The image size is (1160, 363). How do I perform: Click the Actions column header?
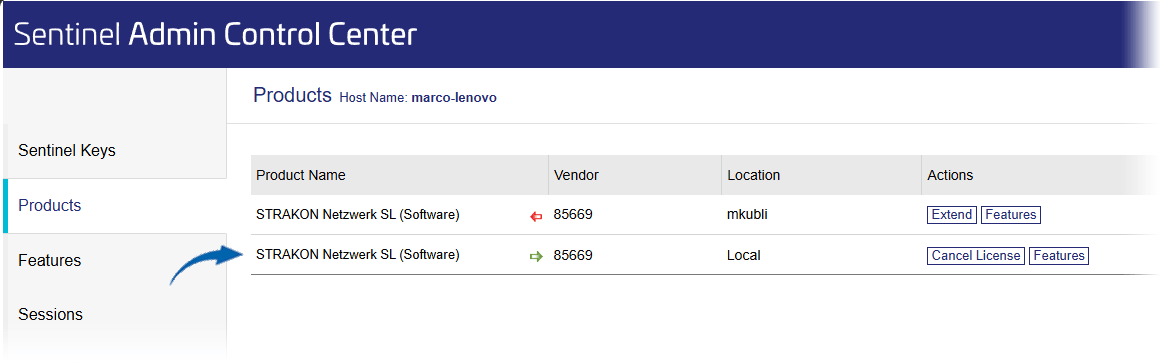(950, 175)
